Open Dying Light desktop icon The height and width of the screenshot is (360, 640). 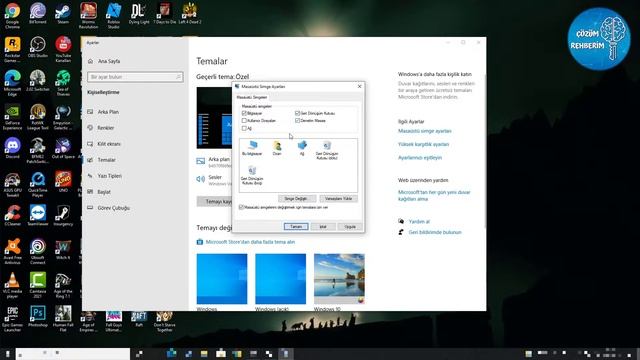tap(139, 14)
